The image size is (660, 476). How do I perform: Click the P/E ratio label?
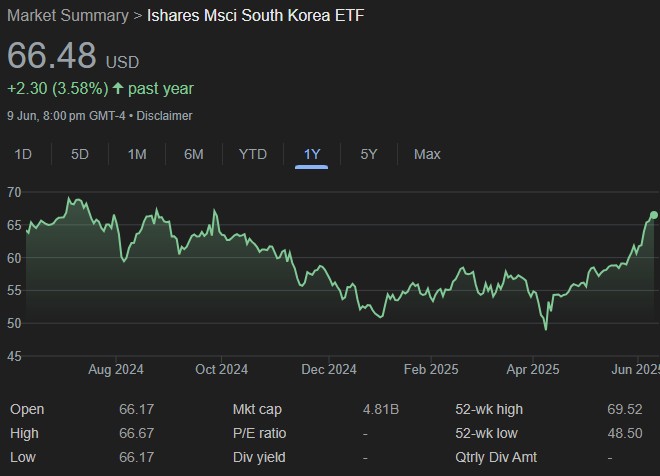[259, 433]
